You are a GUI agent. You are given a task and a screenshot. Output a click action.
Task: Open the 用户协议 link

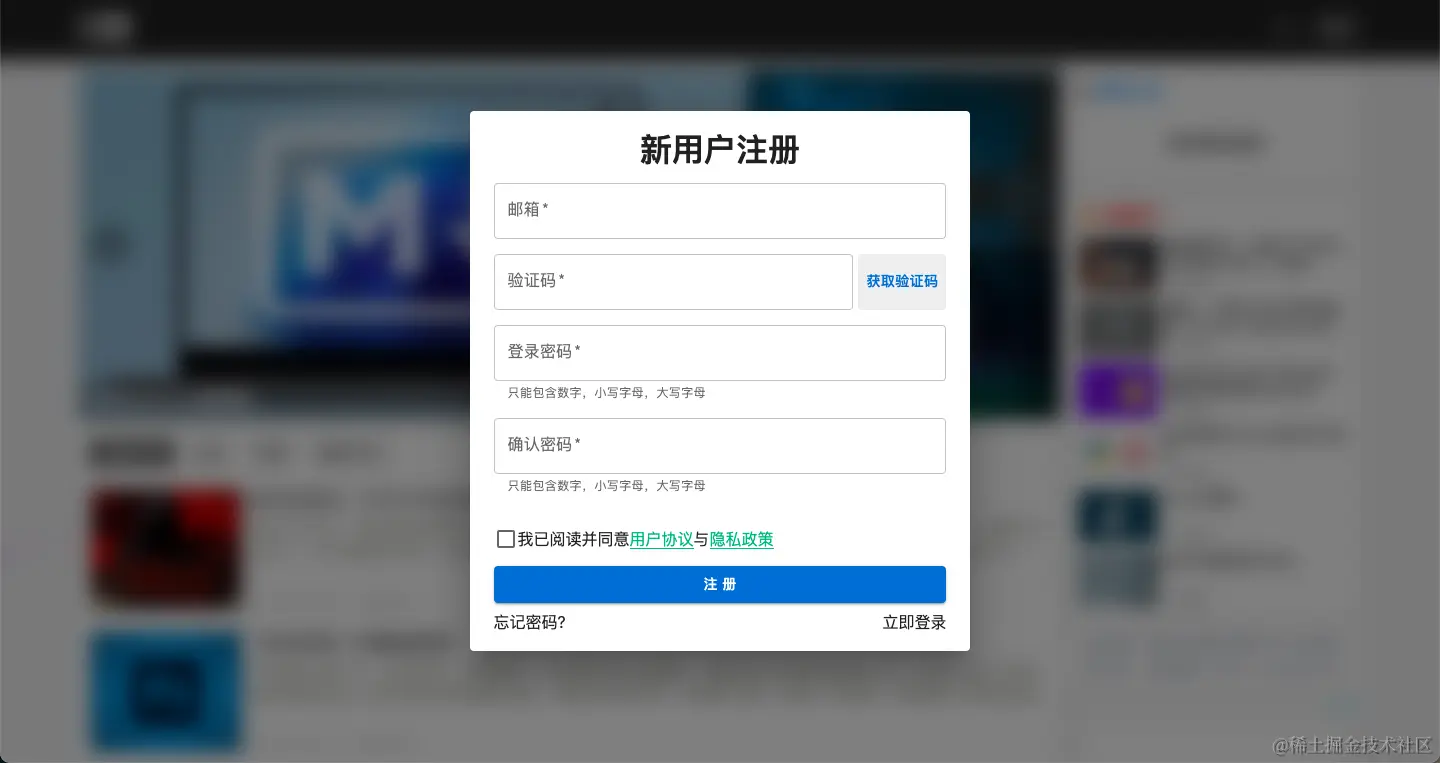[661, 540]
